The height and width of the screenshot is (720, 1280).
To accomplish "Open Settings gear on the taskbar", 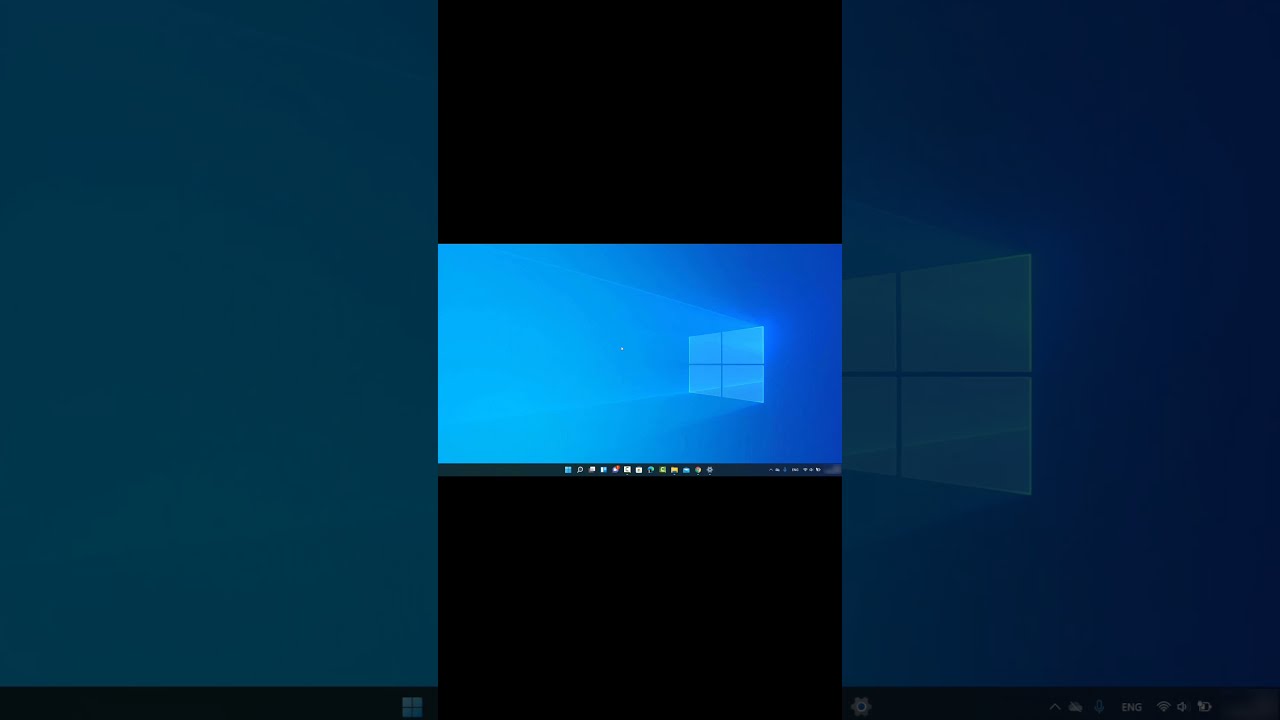I will tap(710, 470).
